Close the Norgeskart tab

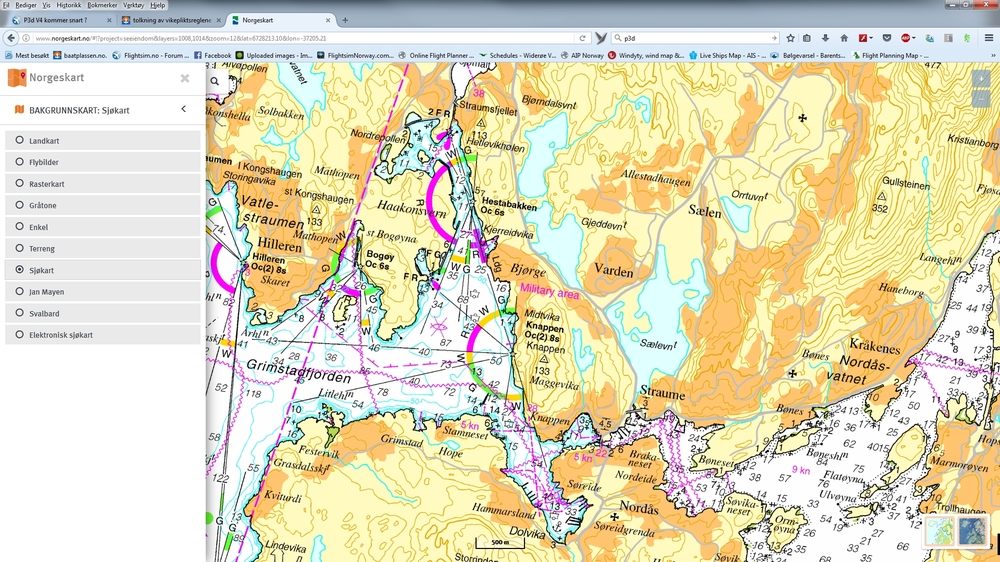tap(328, 20)
